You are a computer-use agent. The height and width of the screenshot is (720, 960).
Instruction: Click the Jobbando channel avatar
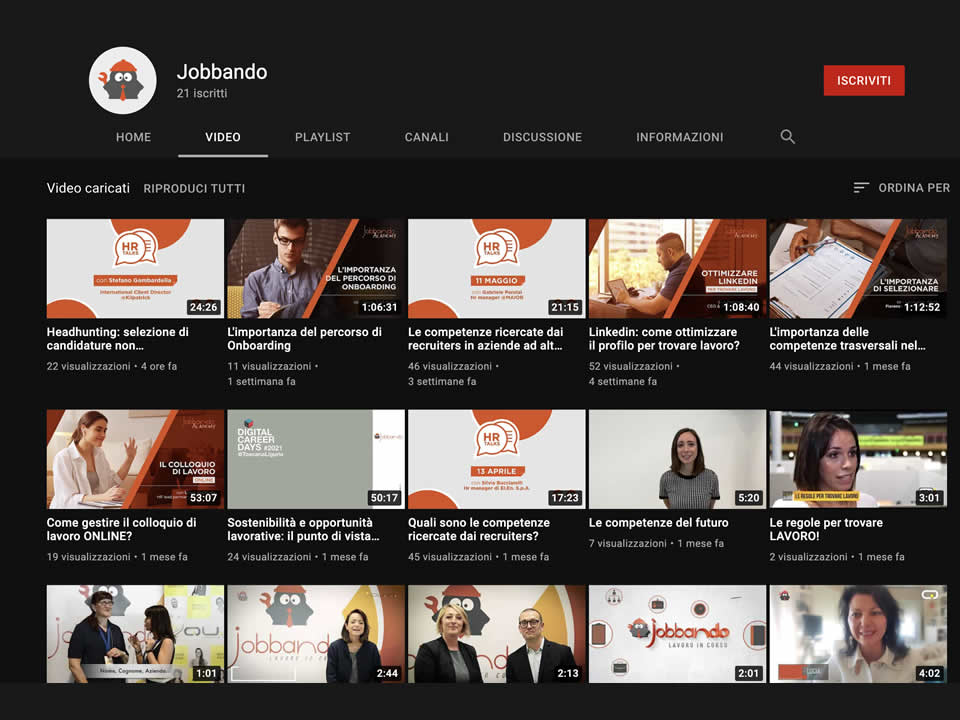pos(122,80)
